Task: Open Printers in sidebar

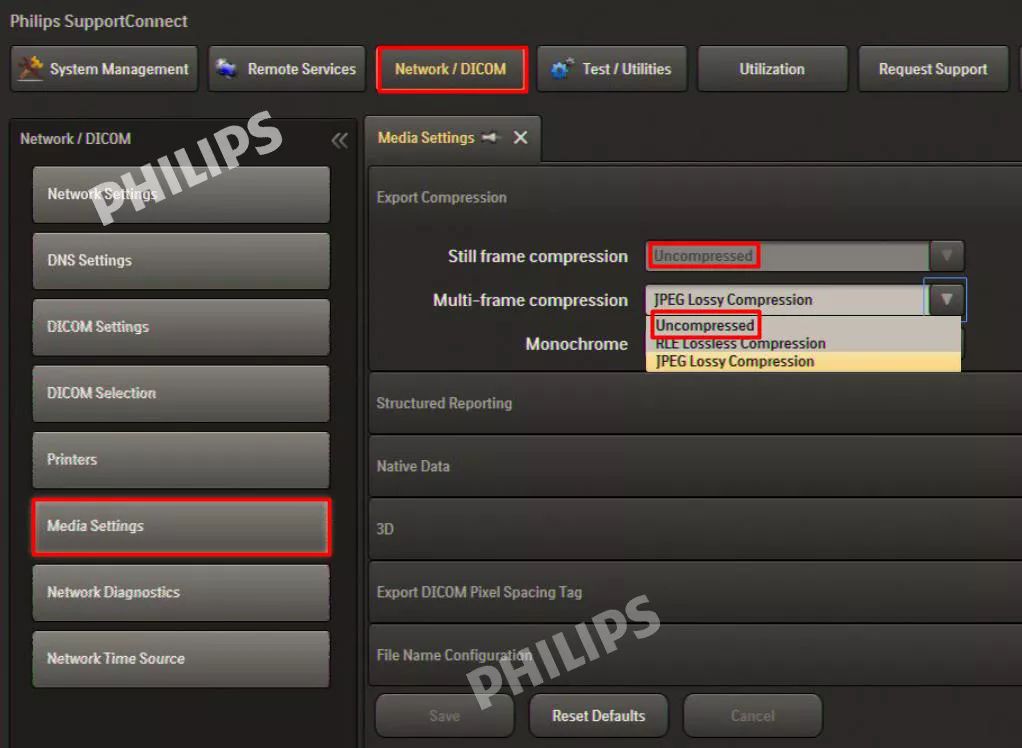Action: [181, 459]
